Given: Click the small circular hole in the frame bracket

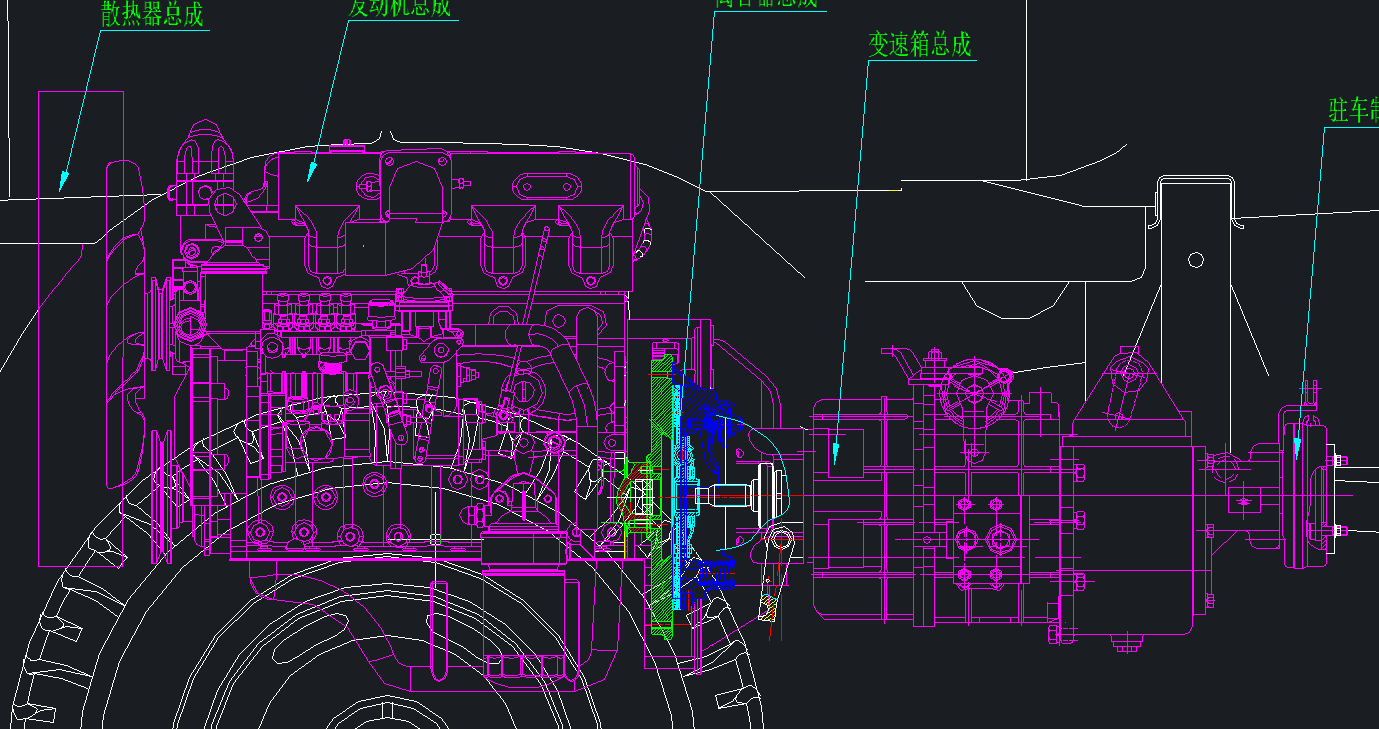Looking at the screenshot, I should [x=1196, y=260].
